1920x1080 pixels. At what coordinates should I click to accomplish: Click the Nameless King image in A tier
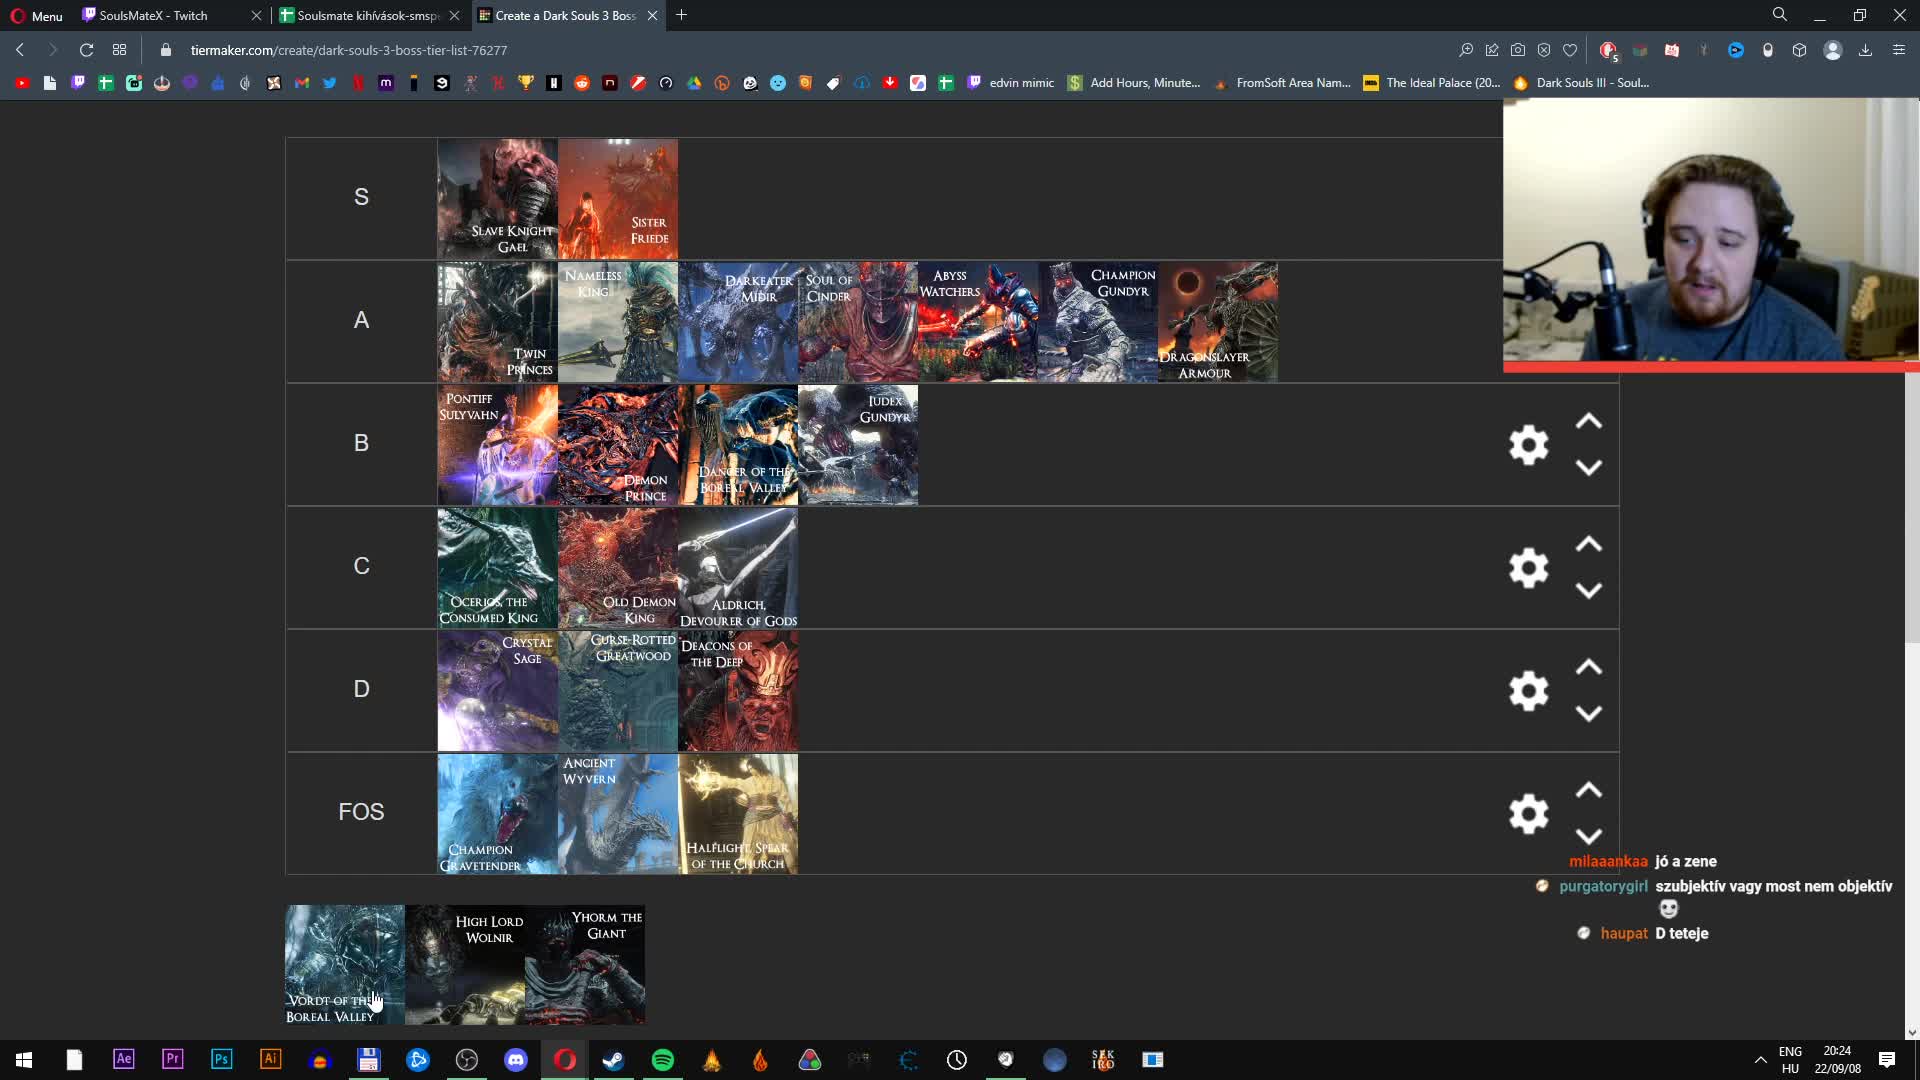617,322
